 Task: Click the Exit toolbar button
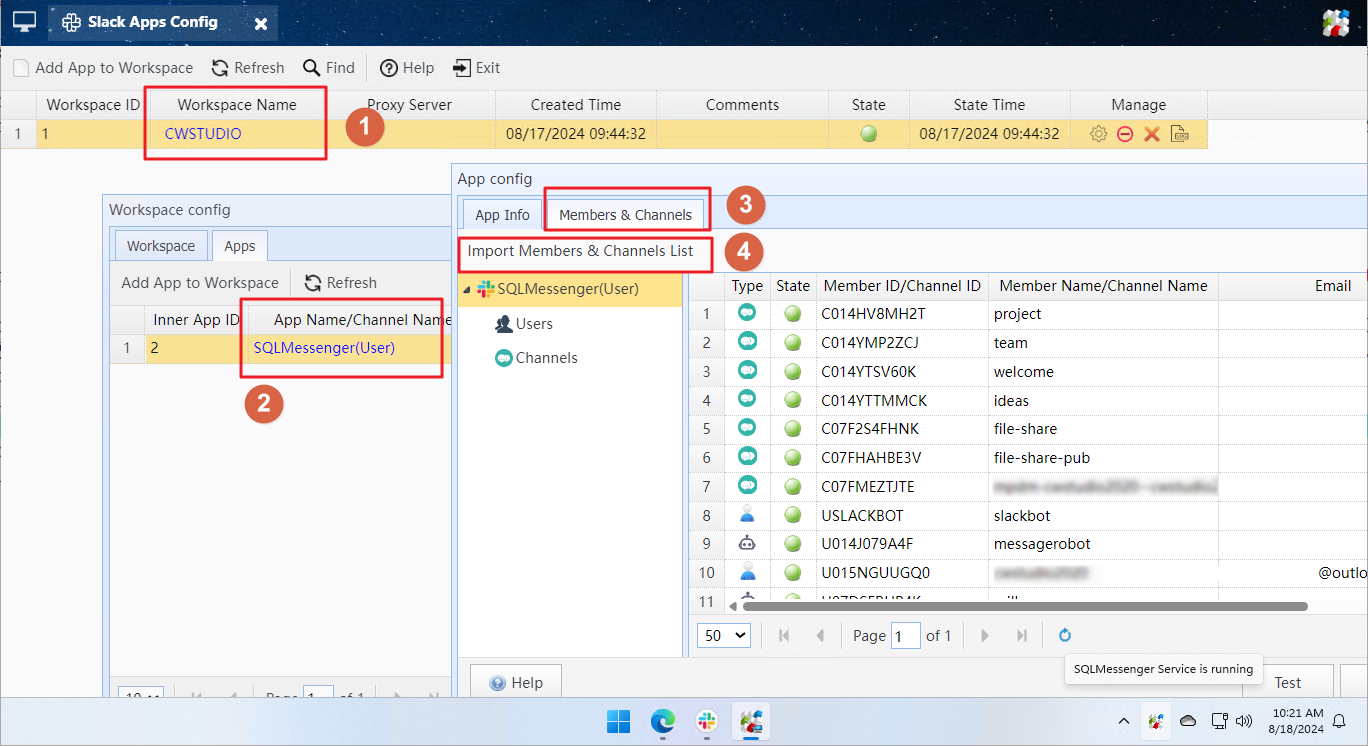(476, 68)
